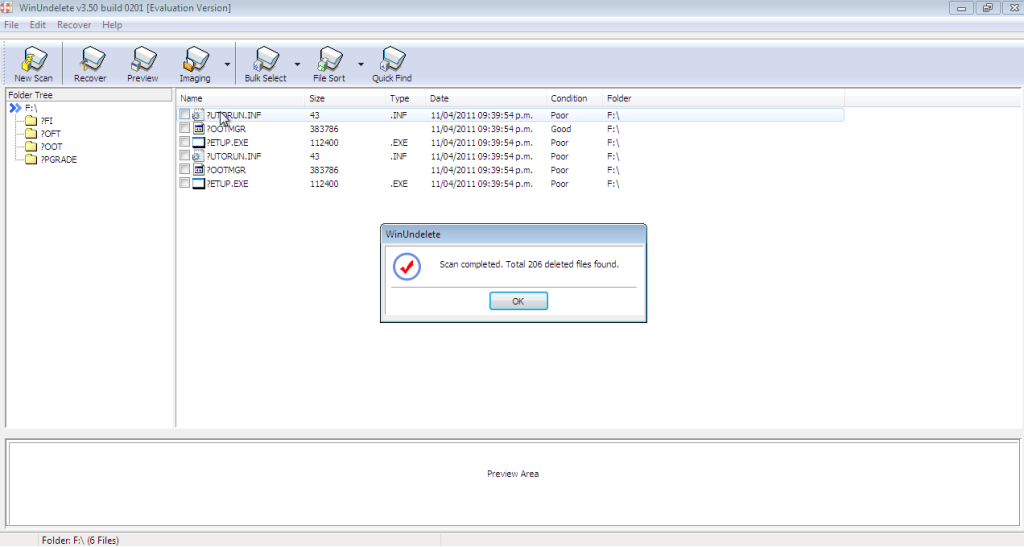Open the Bulk Select dropdown arrow
The image size is (1024, 547).
point(297,64)
